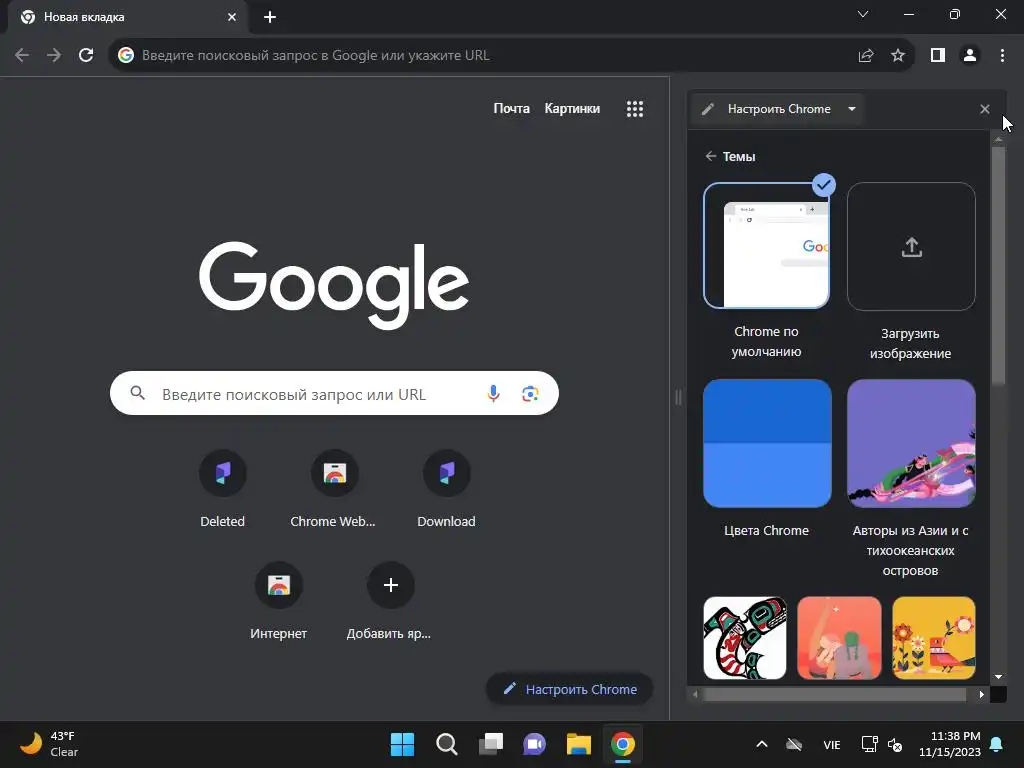
Task: Open the Chat app on taskbar
Action: click(534, 744)
